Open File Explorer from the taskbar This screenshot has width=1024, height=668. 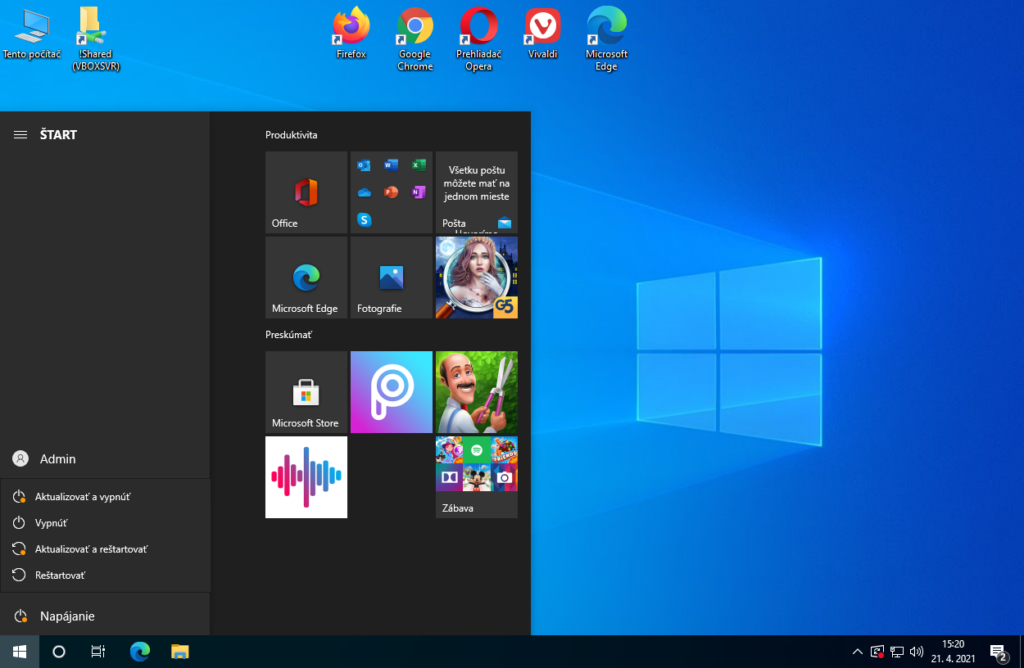tap(180, 652)
